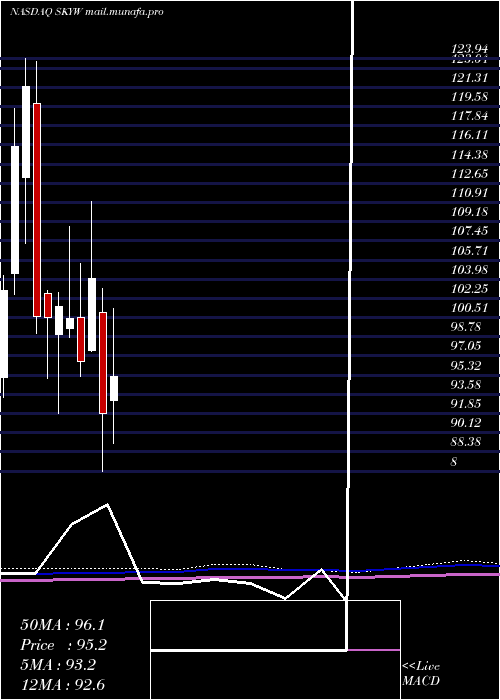
Task: Click the 50MA : 96.1 indicator text
Action: click(x=64, y=625)
